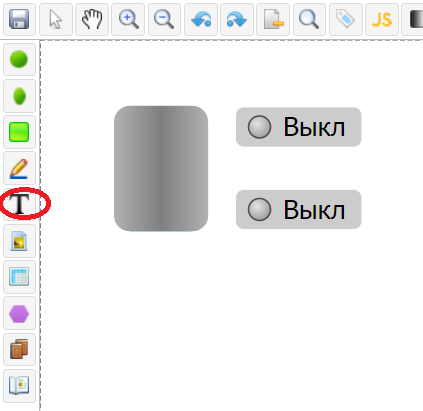
Task: Click the page with minus icon
Action: tap(273, 19)
